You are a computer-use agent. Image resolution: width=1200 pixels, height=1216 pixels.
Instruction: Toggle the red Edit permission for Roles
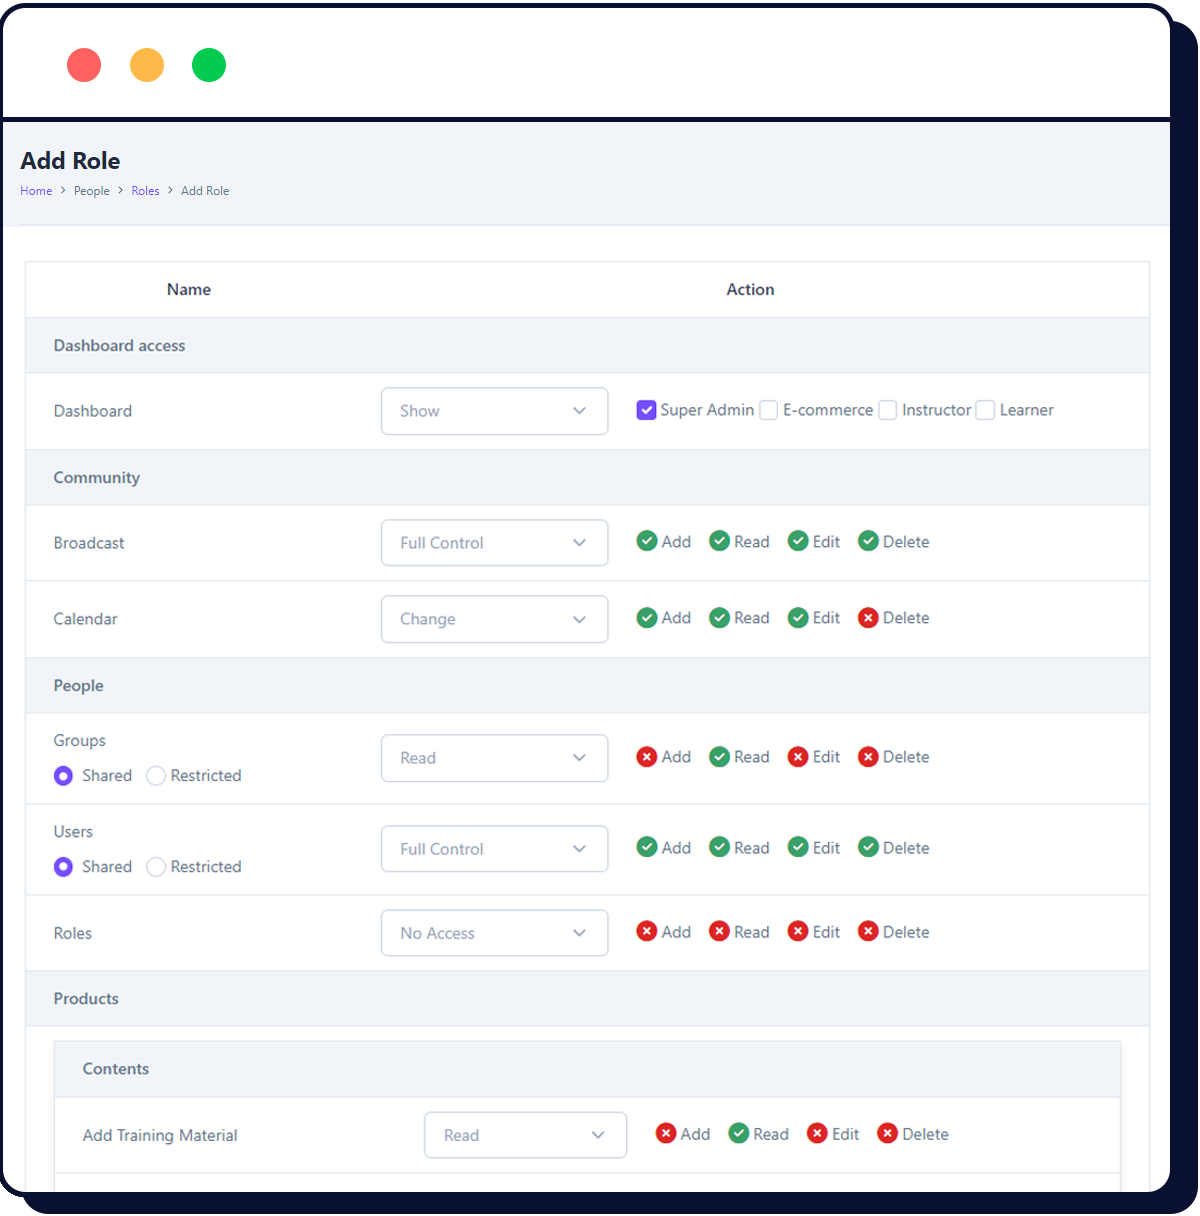[x=798, y=931]
